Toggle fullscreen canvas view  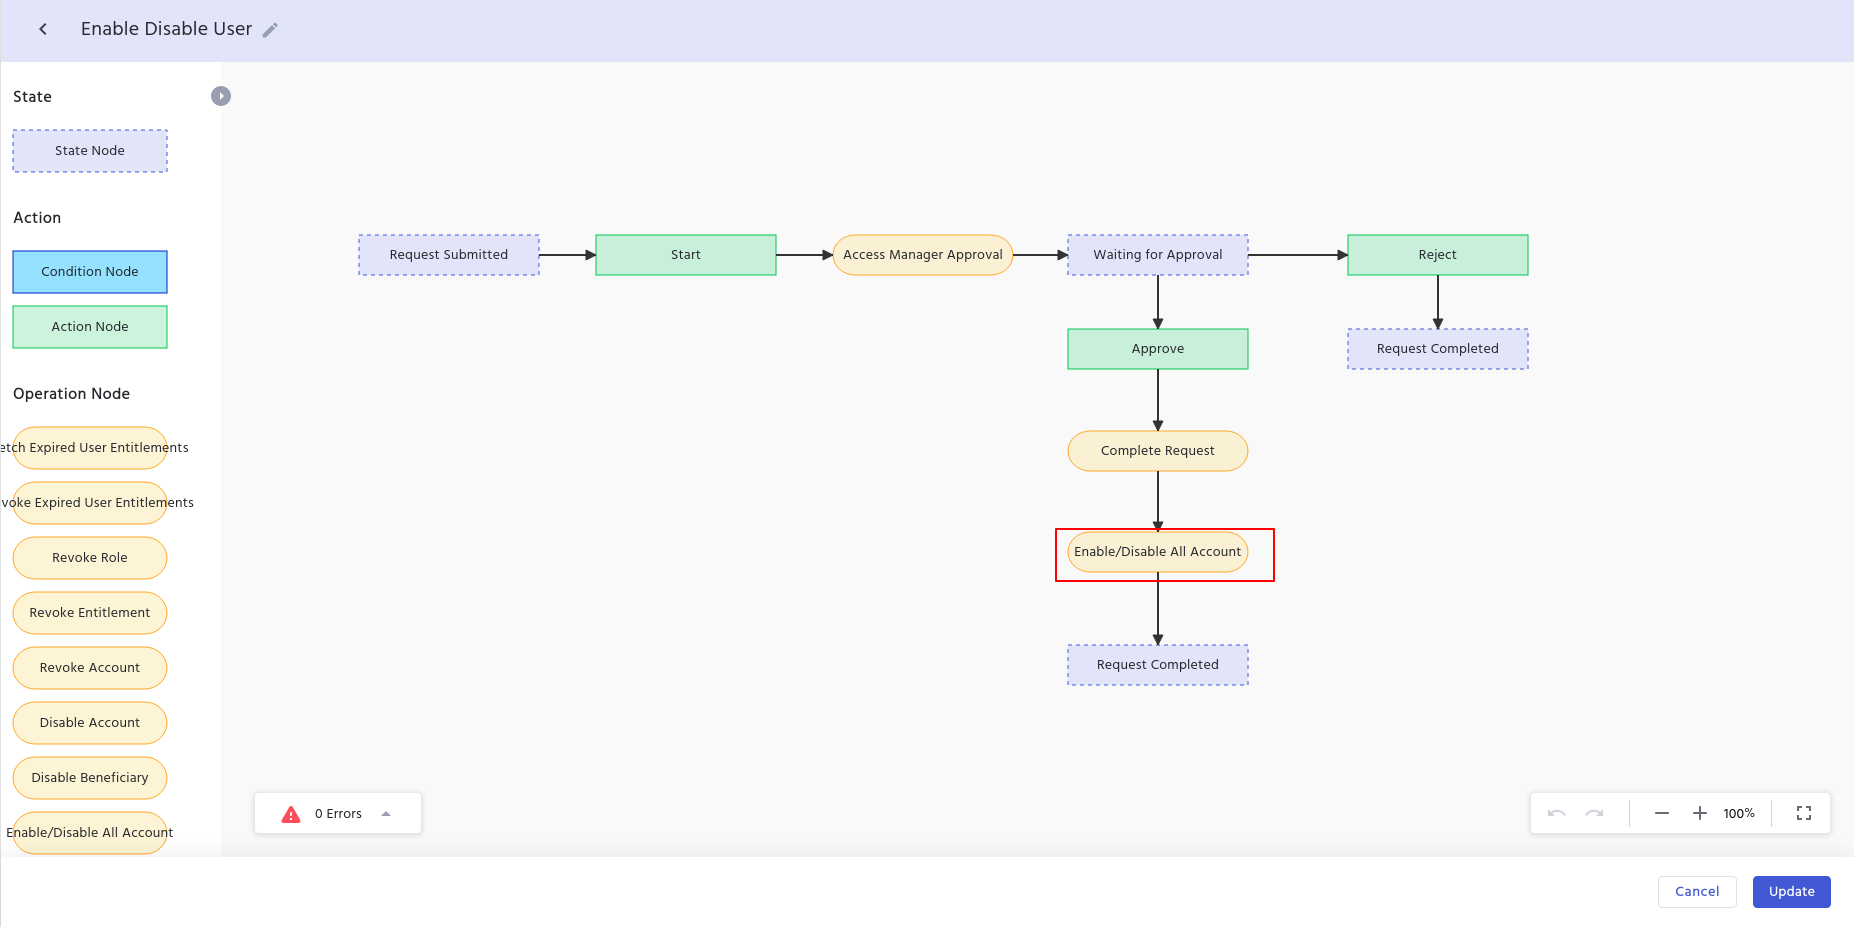point(1803,813)
